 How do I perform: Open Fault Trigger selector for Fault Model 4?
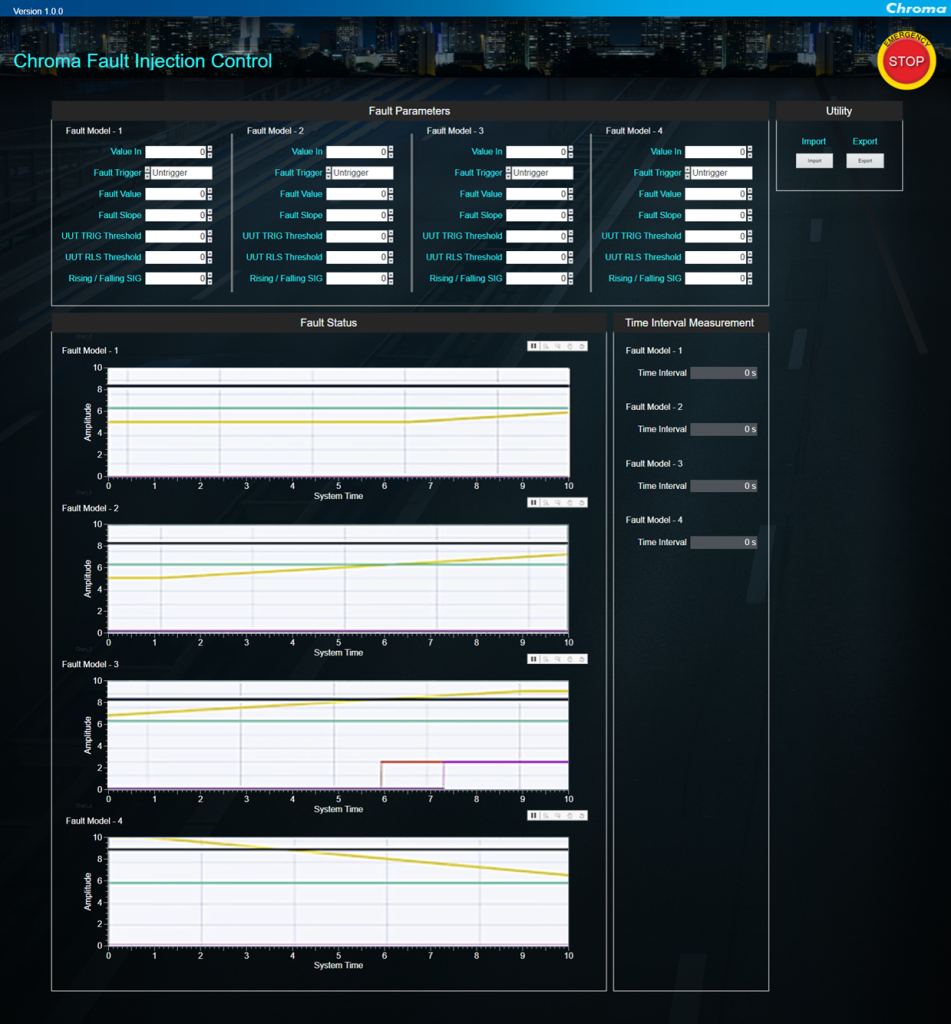(720, 173)
